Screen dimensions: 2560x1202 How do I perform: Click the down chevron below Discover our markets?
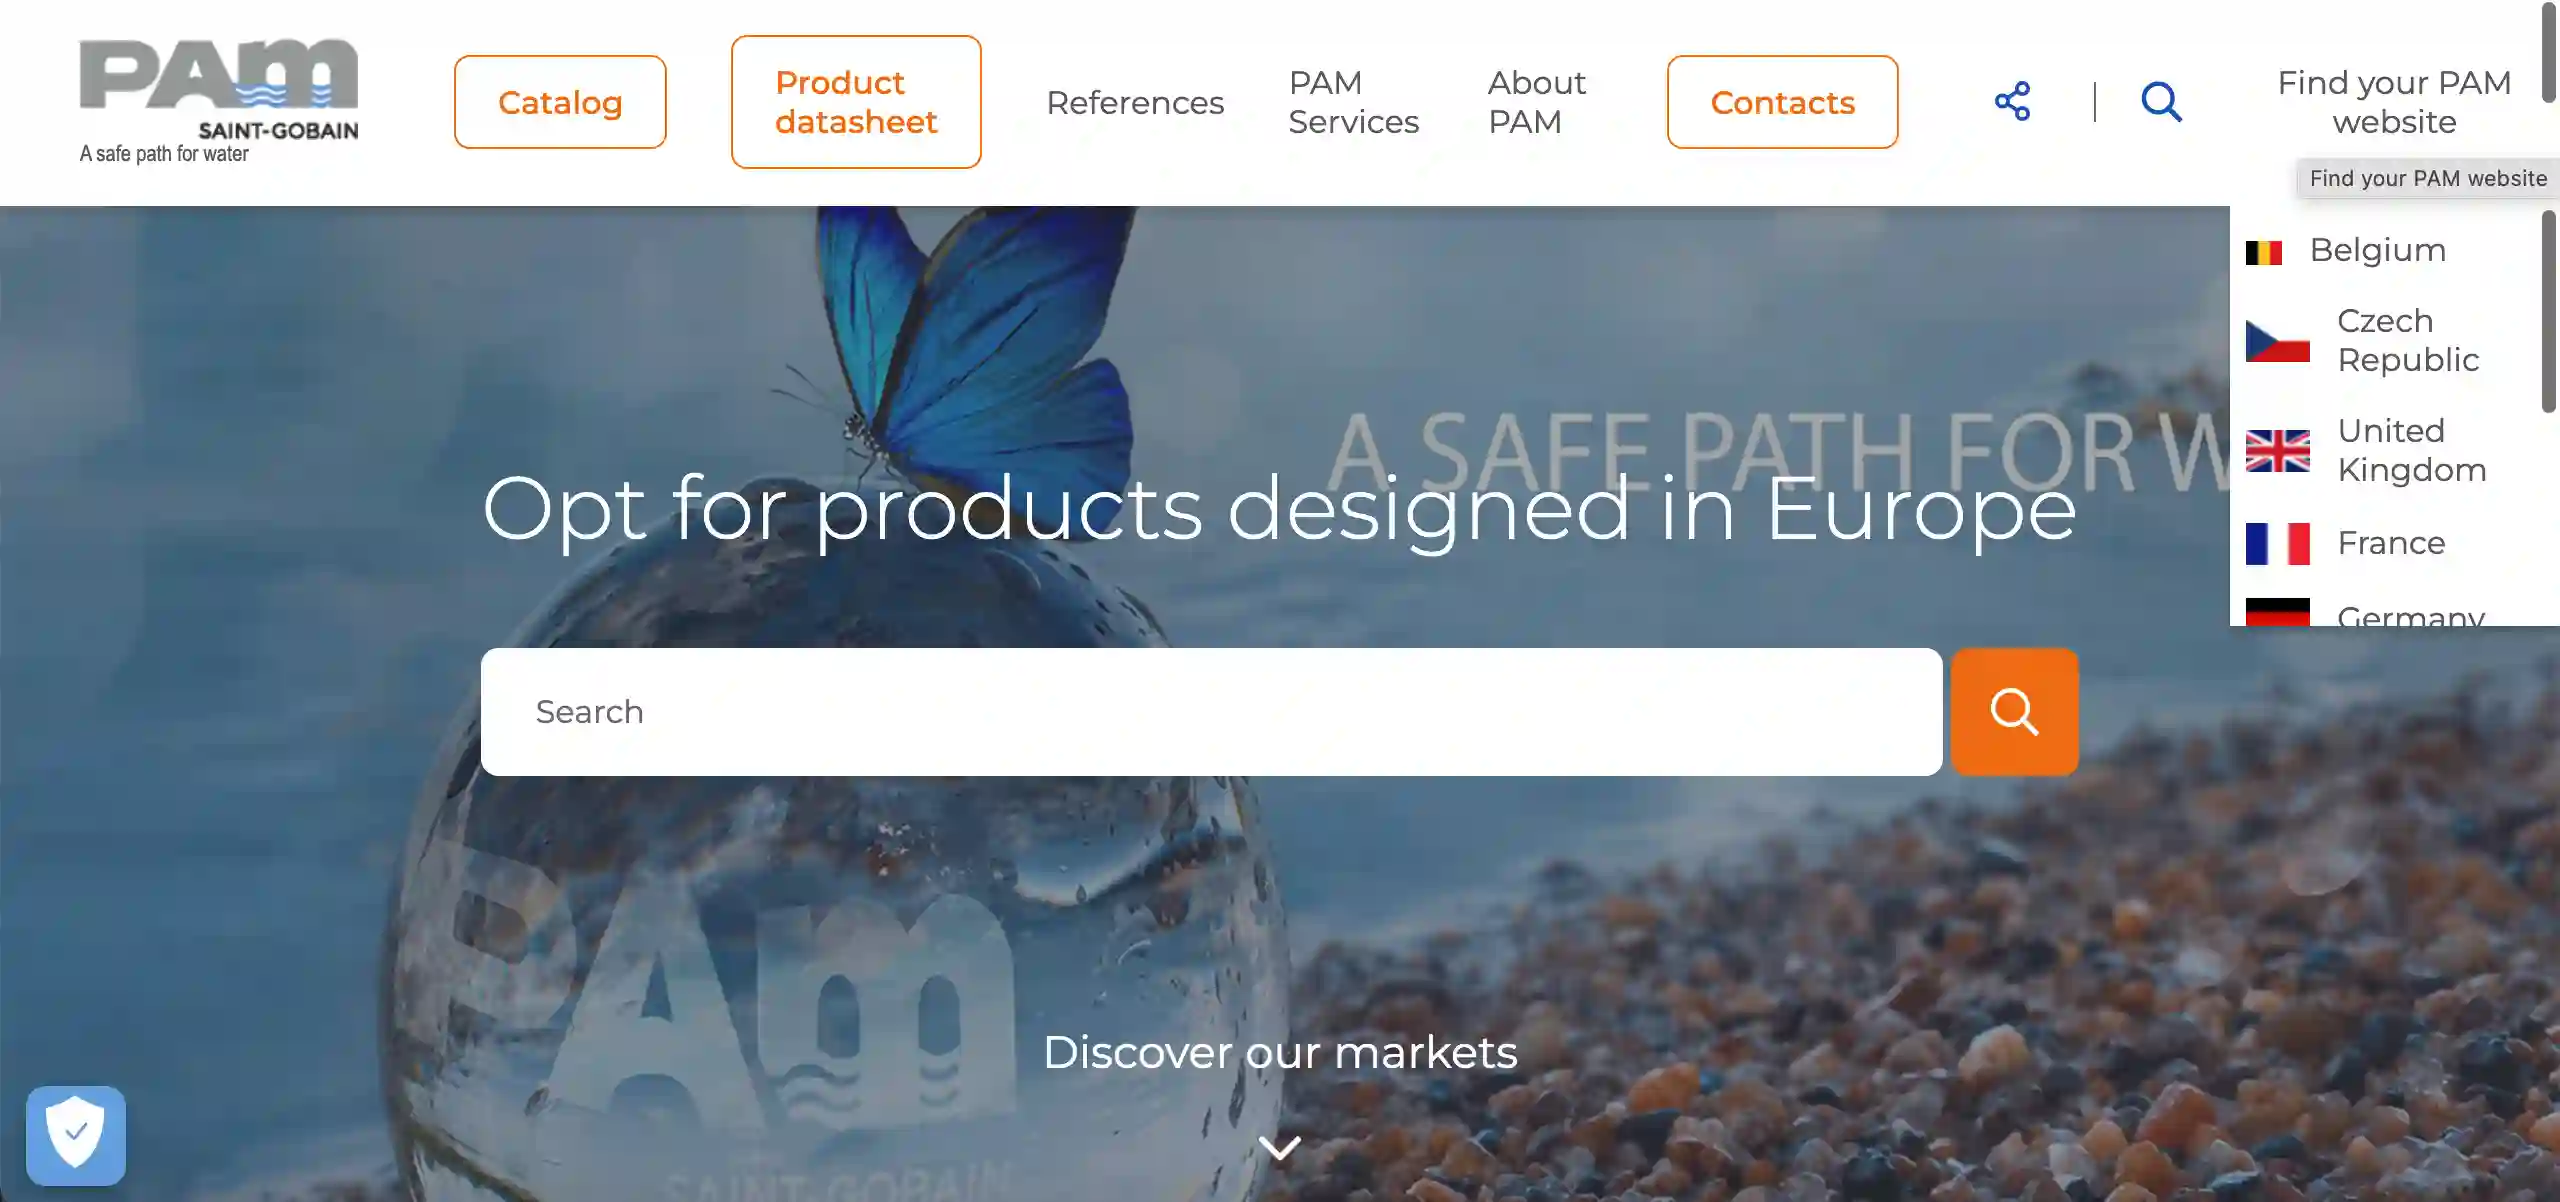point(1280,1147)
